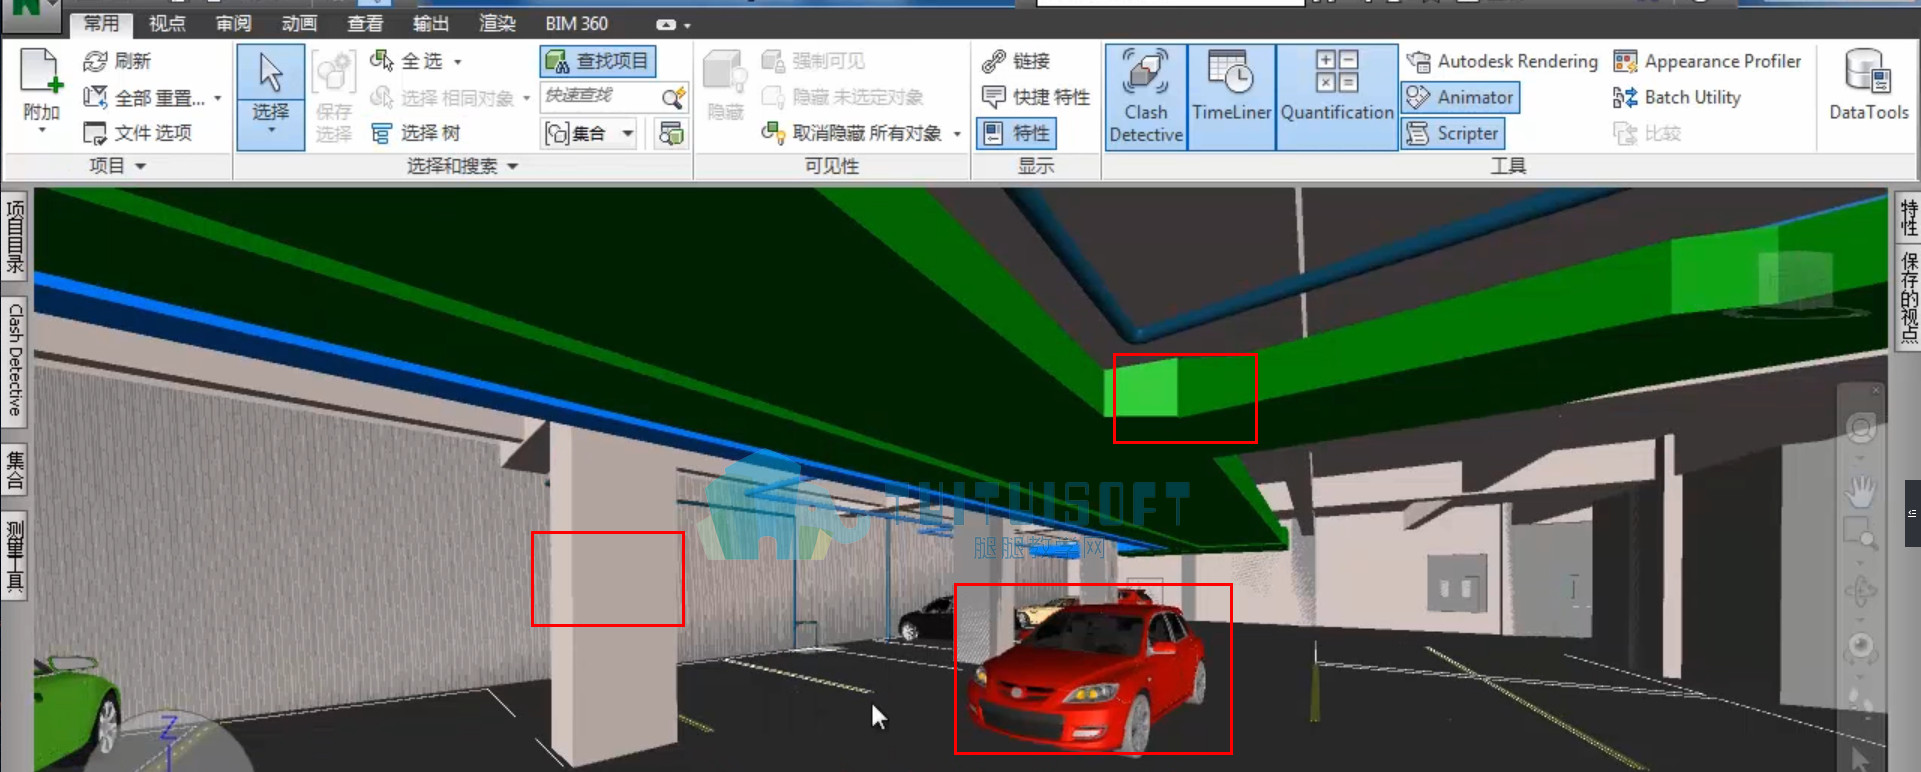Expand the 选择和搜索 panel
This screenshot has height=772, width=1921.
tap(513, 166)
